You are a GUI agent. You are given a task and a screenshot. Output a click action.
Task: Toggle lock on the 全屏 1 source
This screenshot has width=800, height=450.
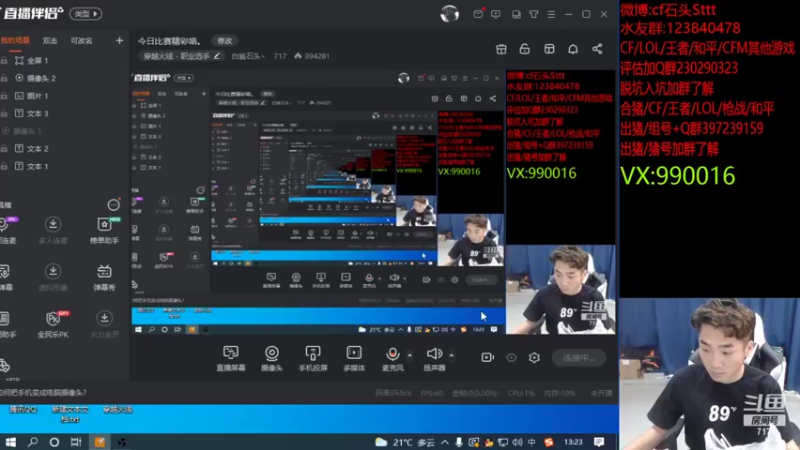point(4,61)
